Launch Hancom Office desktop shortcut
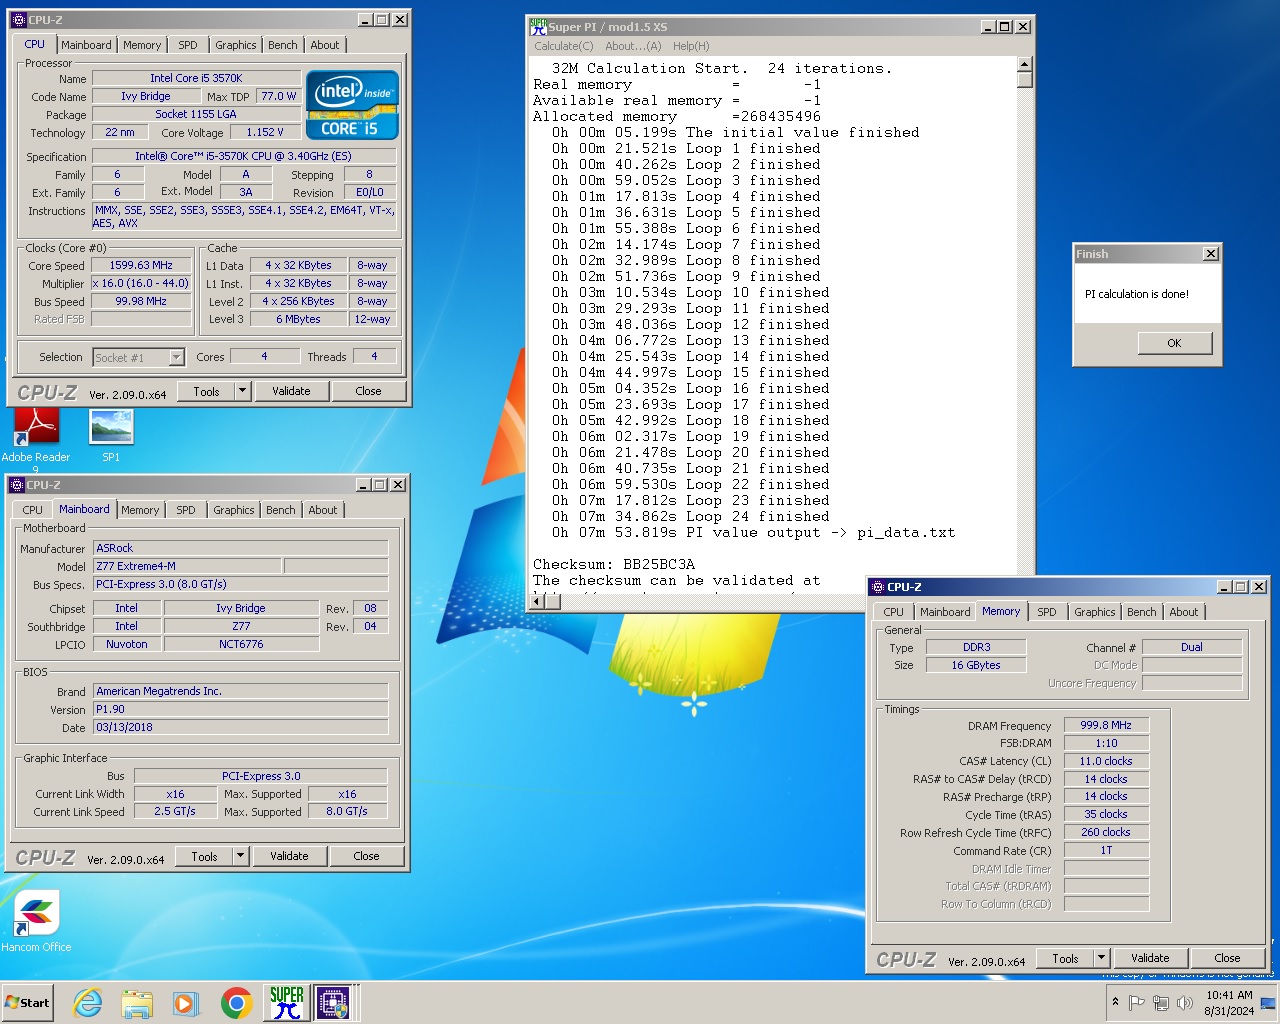1280x1024 pixels. (36, 921)
